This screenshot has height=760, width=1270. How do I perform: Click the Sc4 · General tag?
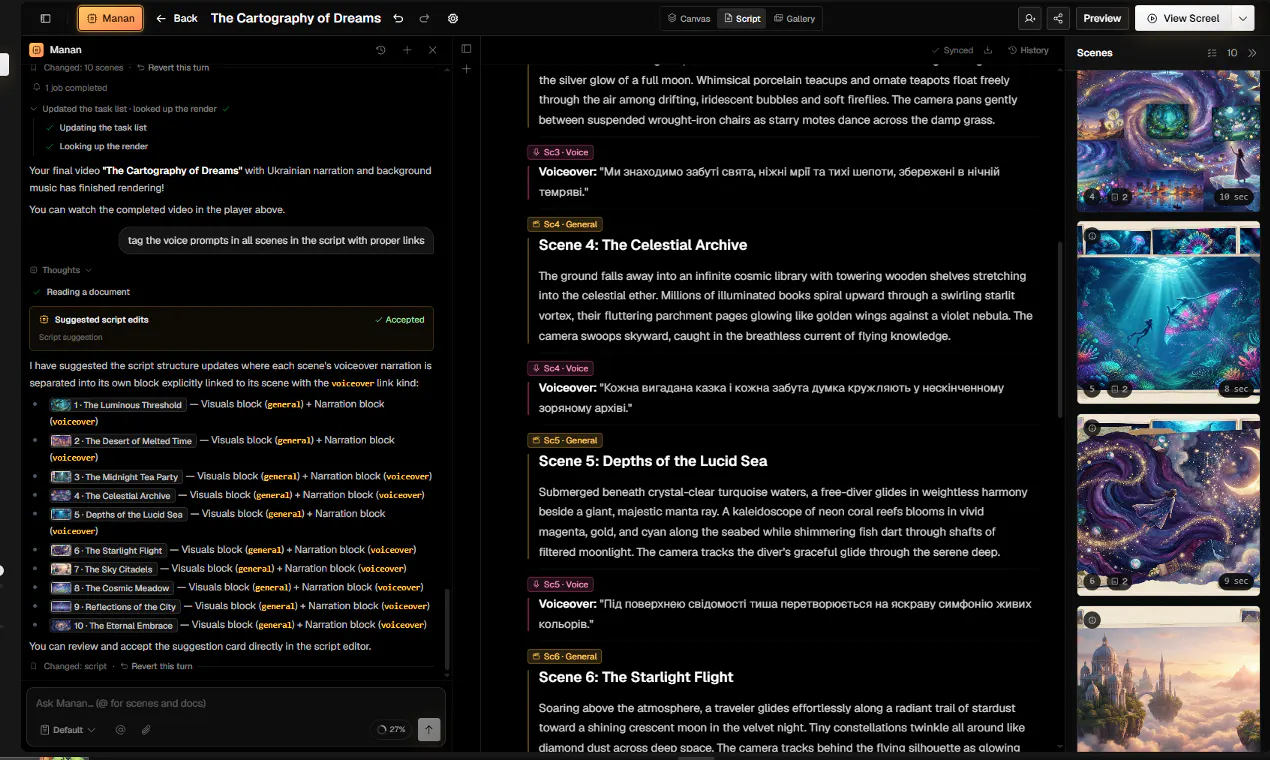coord(565,224)
